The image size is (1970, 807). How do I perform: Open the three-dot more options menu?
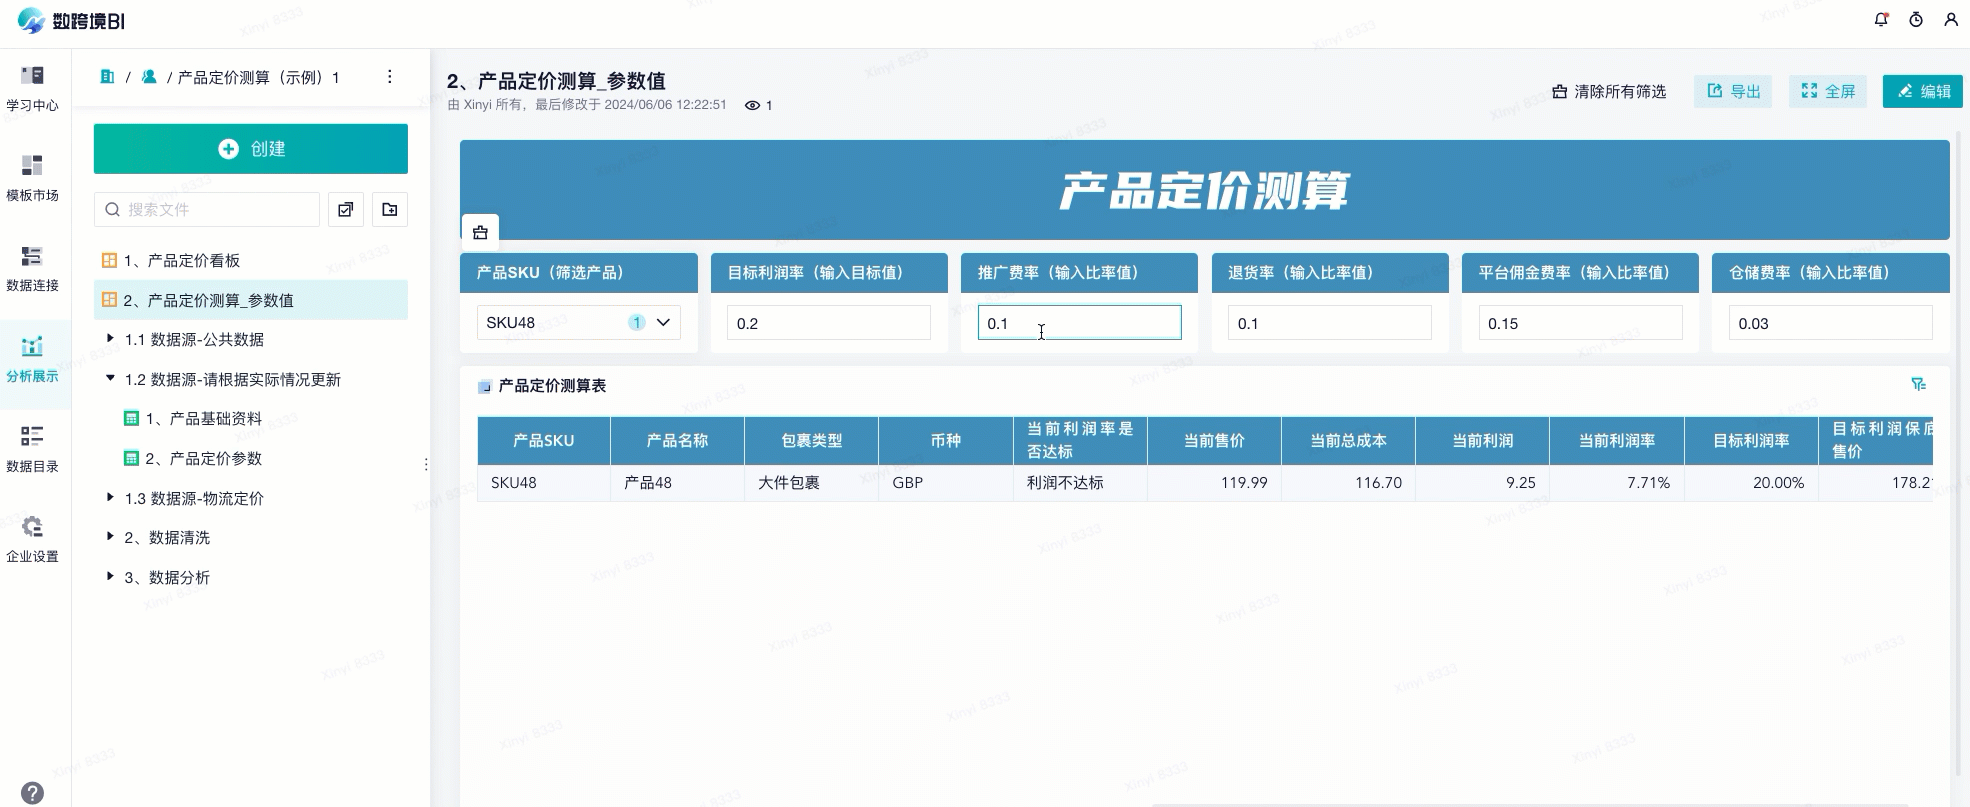(390, 77)
